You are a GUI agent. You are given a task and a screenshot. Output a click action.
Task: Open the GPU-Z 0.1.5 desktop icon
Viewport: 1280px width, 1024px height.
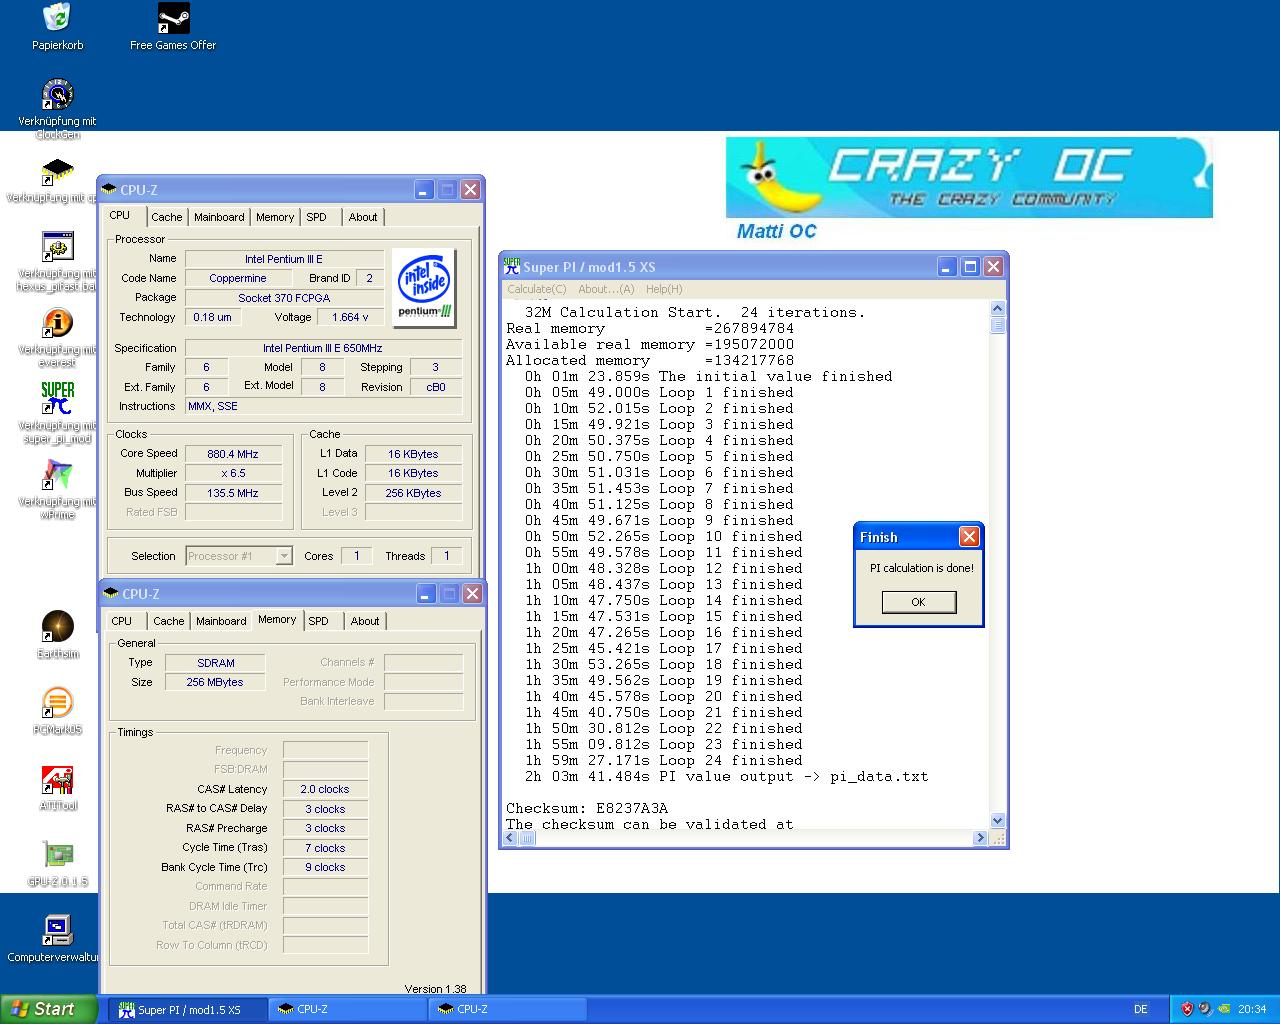(57, 855)
